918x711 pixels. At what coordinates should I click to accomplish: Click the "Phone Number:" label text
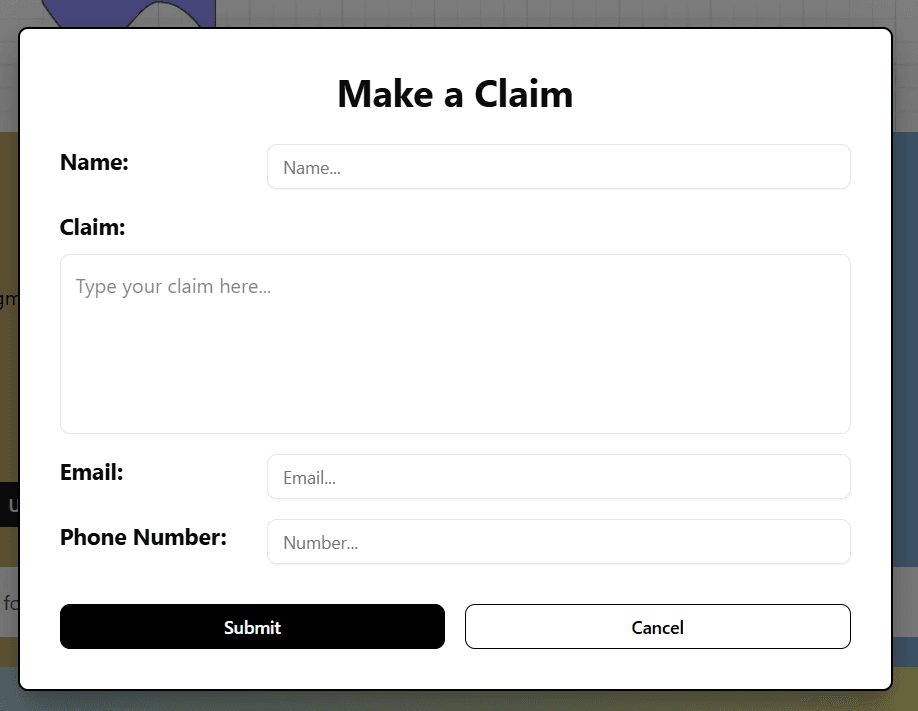(143, 537)
